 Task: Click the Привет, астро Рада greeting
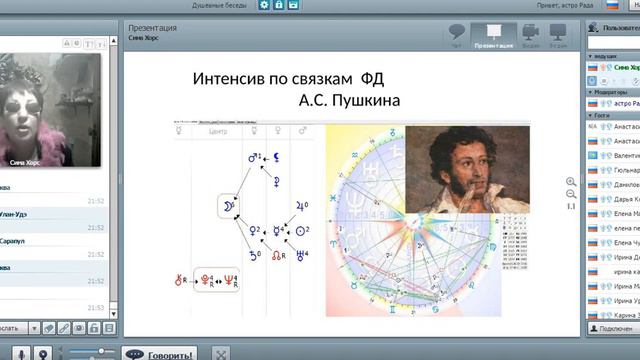pos(564,5)
